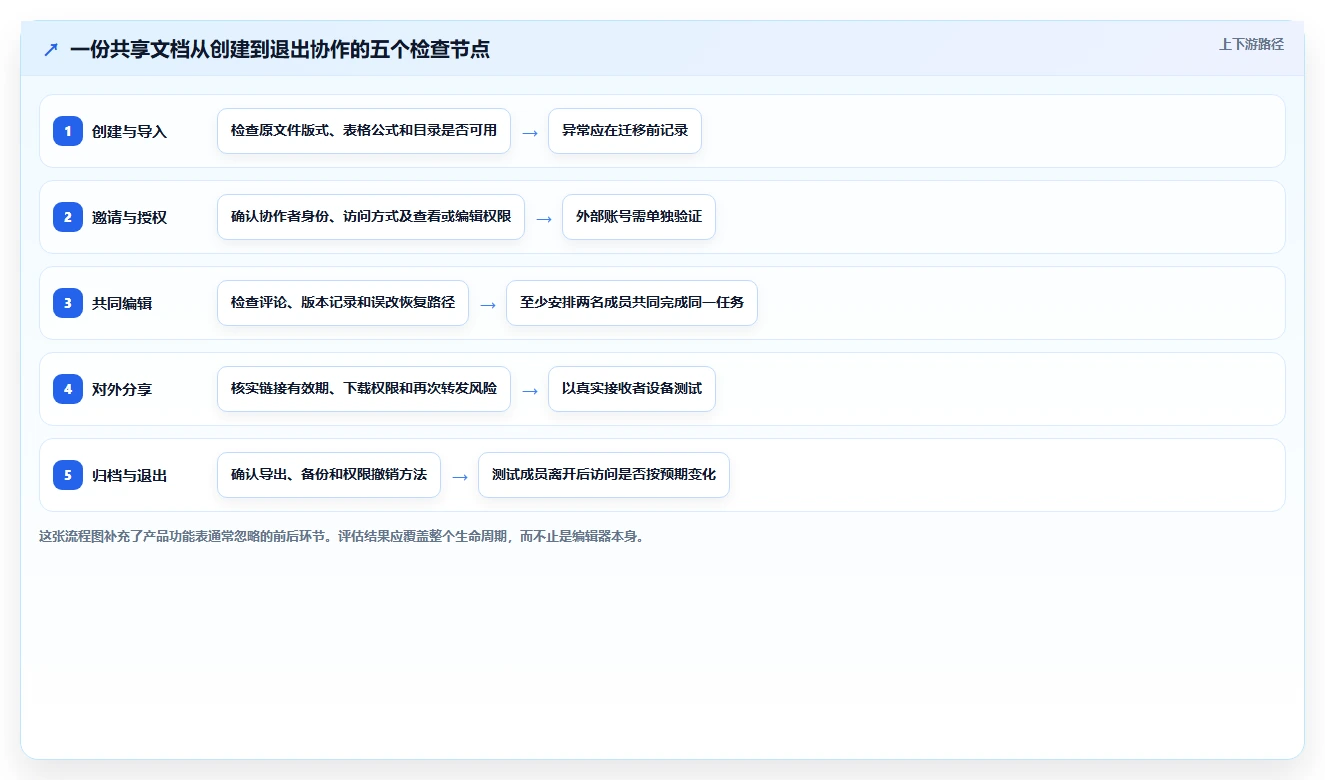
Task: Click the 确认导出、备份和权限撤销方法 box
Action: [x=329, y=475]
